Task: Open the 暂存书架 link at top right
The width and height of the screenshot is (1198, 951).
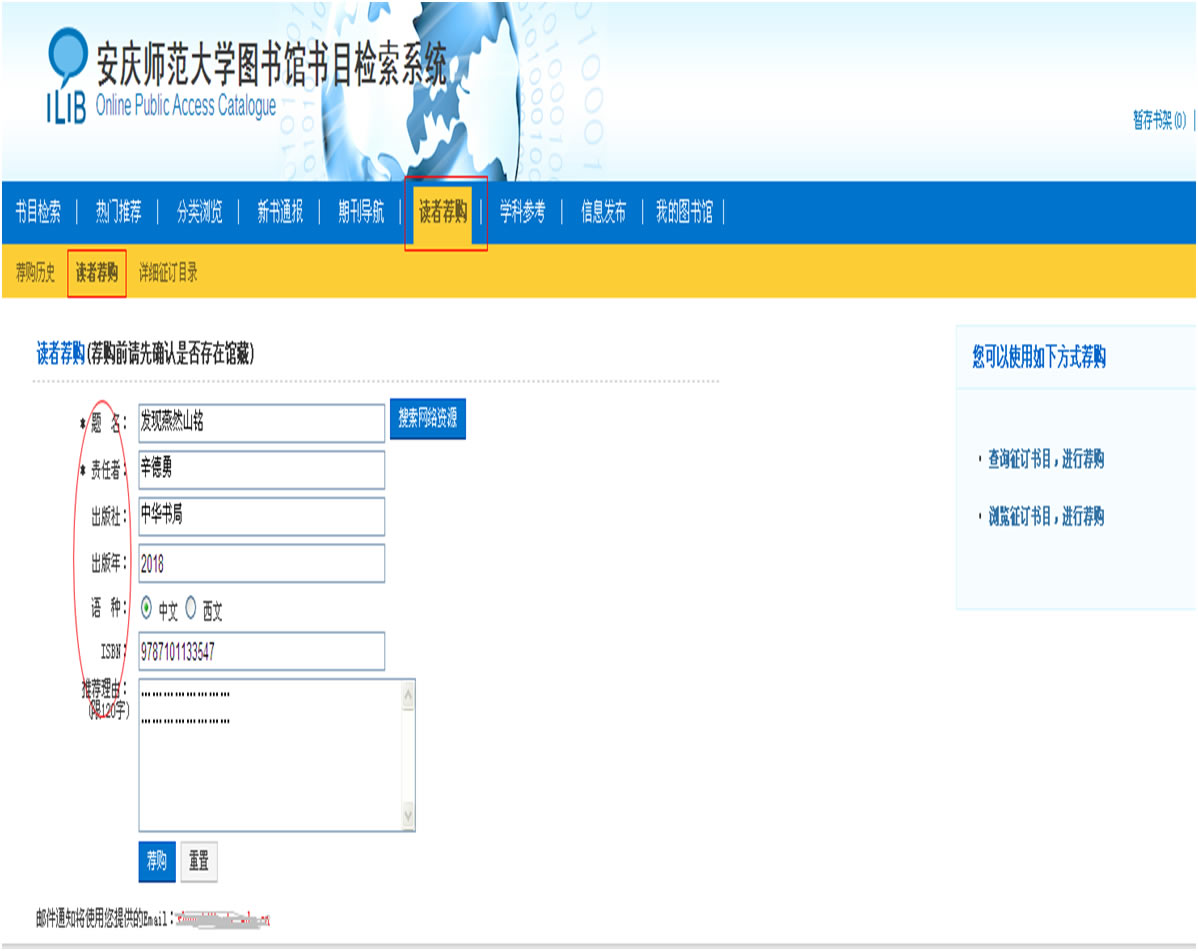Action: coord(1159,121)
